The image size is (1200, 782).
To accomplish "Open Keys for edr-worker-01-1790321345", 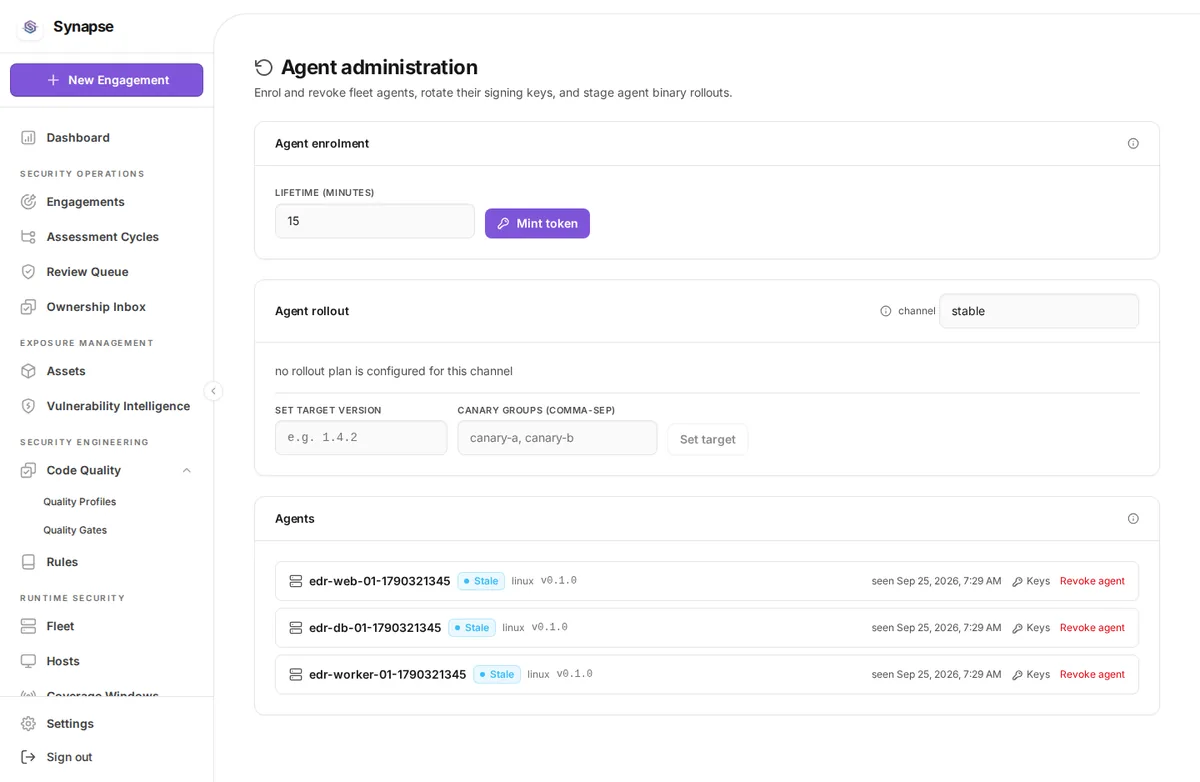I will (1031, 674).
